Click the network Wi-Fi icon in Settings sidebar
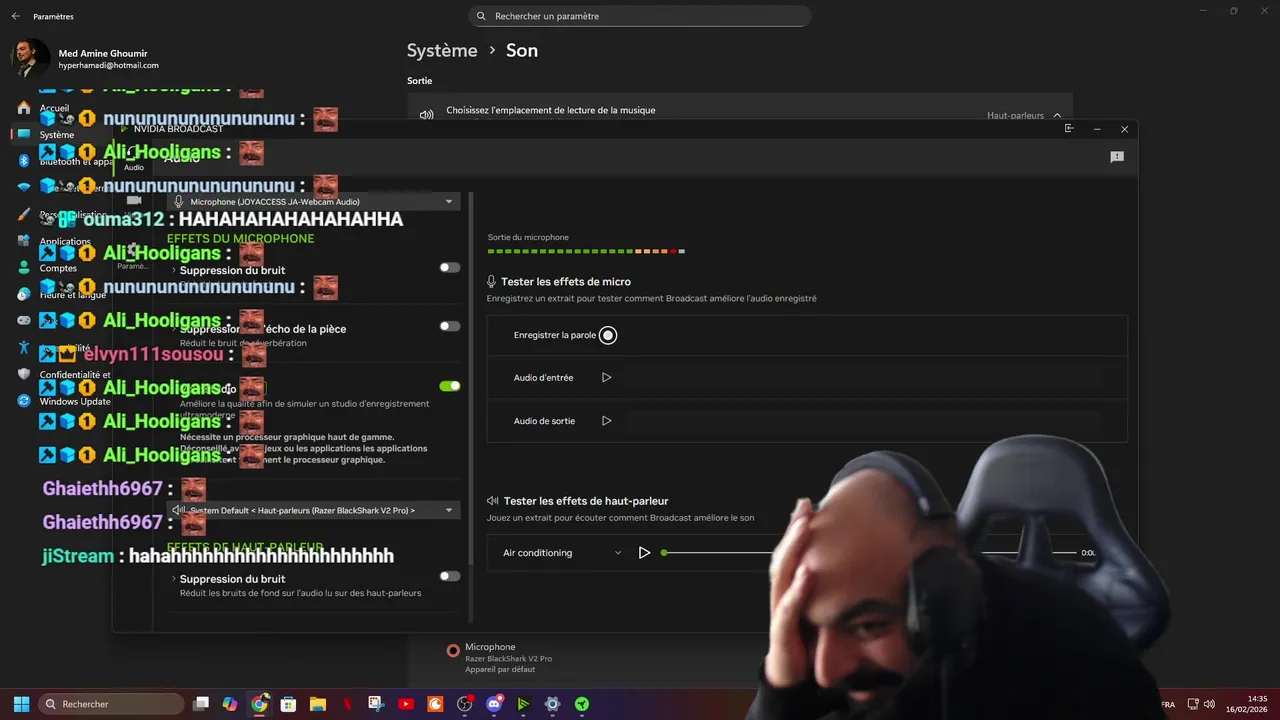Screen dimensions: 1280x720 point(24,188)
